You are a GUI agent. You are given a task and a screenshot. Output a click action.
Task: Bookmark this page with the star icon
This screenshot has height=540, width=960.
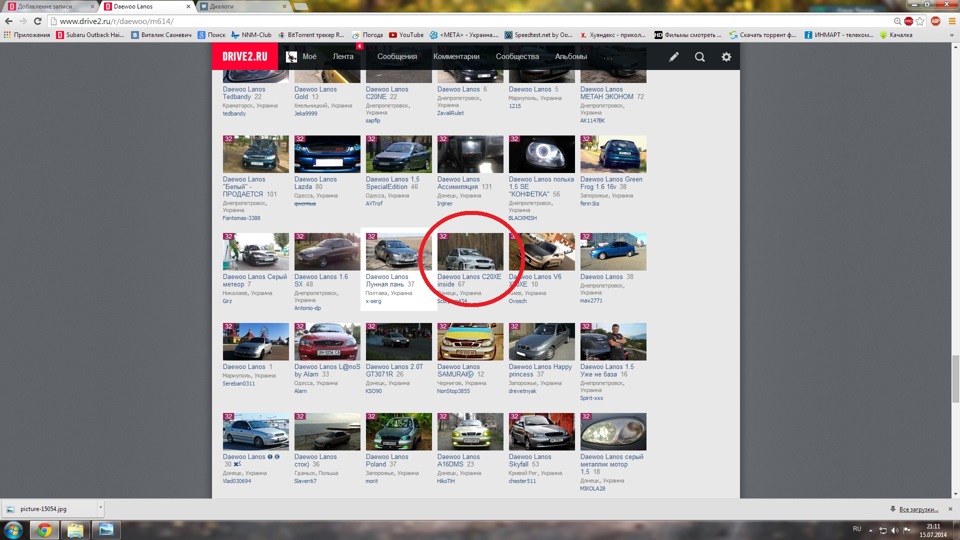click(920, 21)
